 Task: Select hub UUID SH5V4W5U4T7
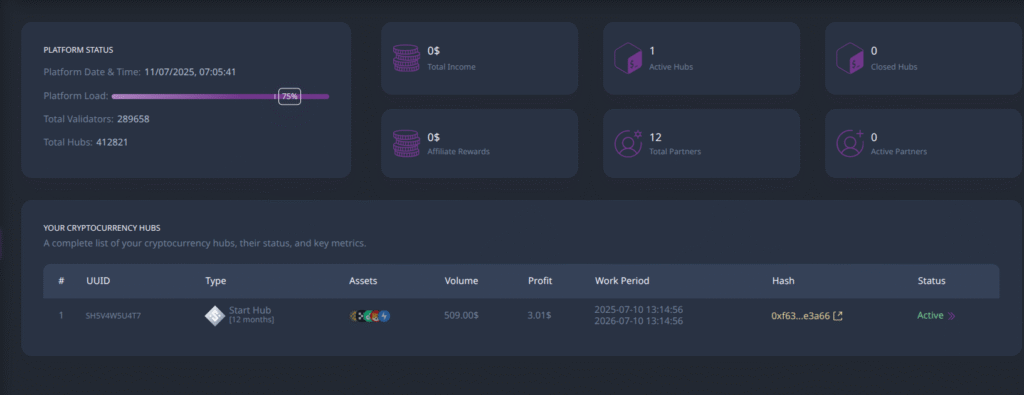pos(113,316)
